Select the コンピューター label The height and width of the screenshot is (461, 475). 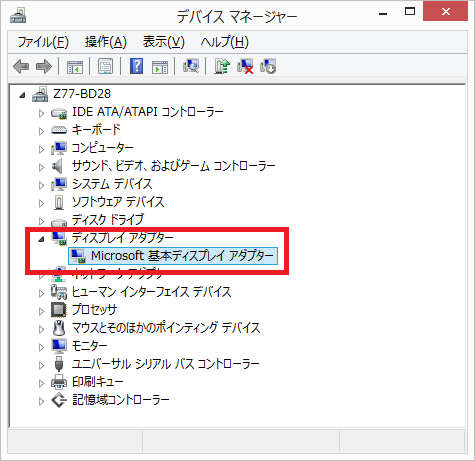(x=103, y=148)
